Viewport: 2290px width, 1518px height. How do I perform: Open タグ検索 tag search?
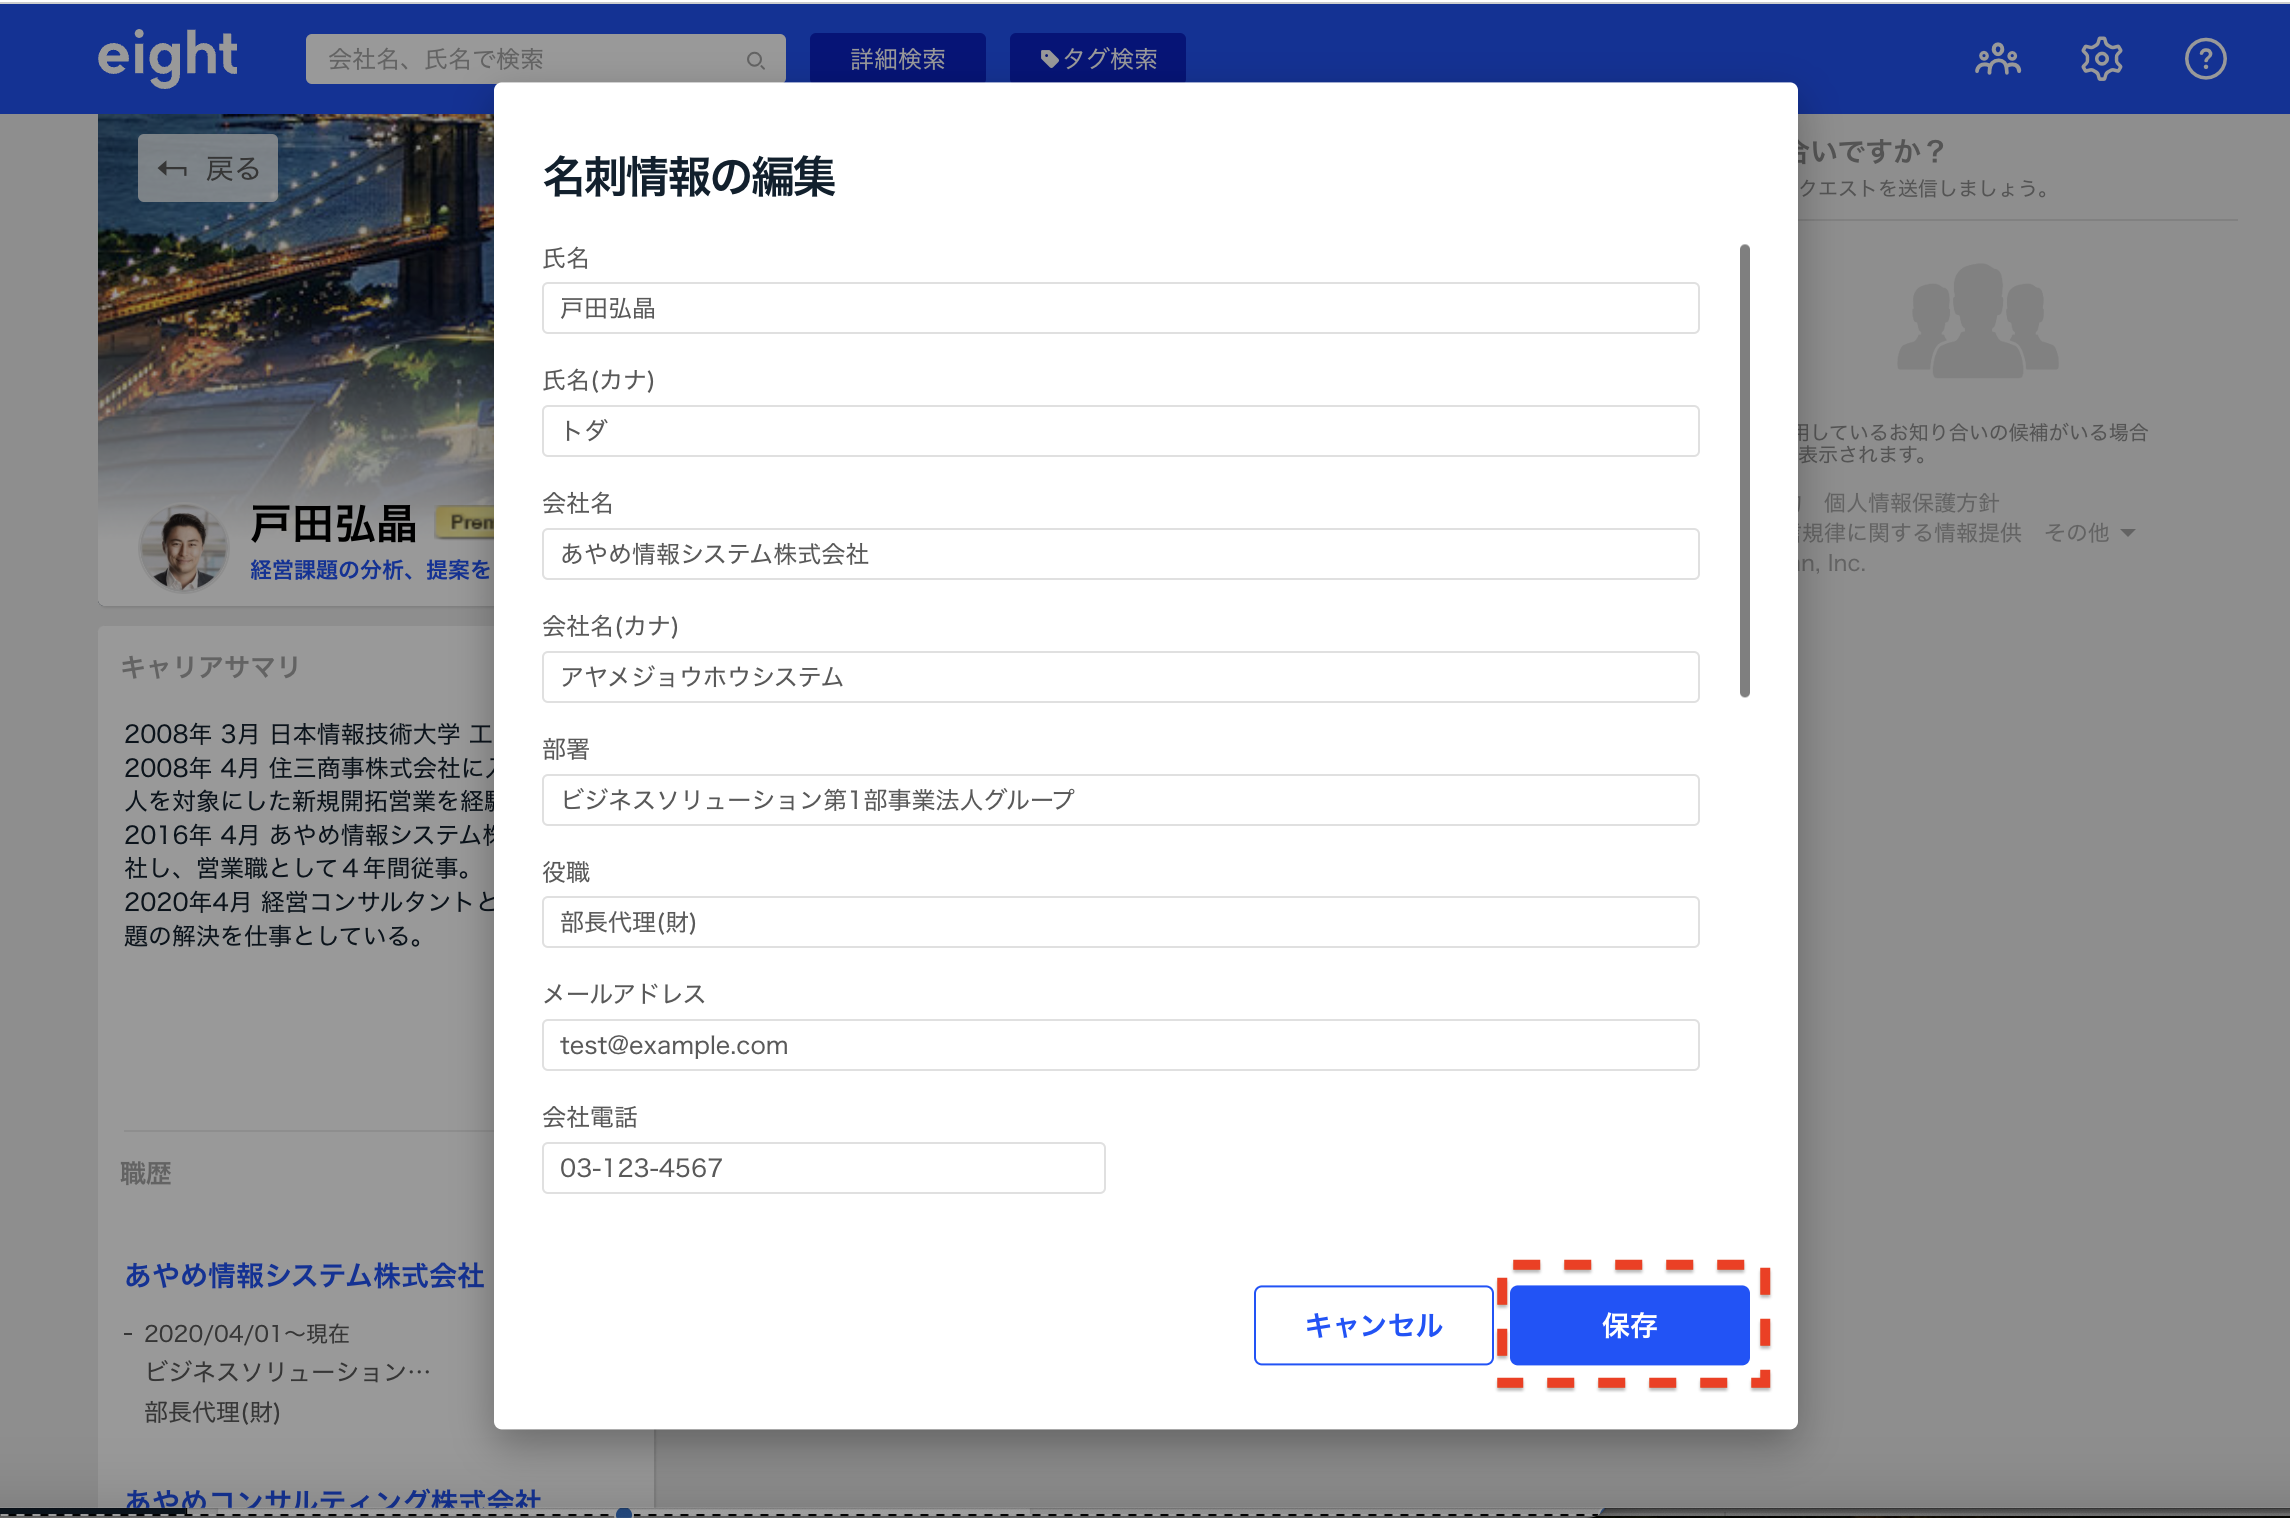pyautogui.click(x=1098, y=59)
